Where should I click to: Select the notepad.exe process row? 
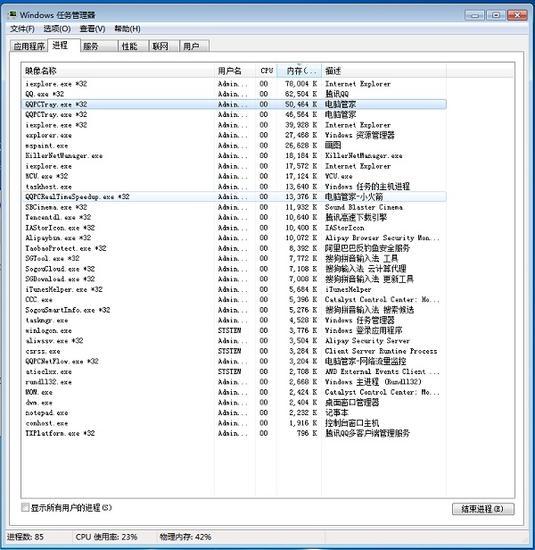click(234, 412)
